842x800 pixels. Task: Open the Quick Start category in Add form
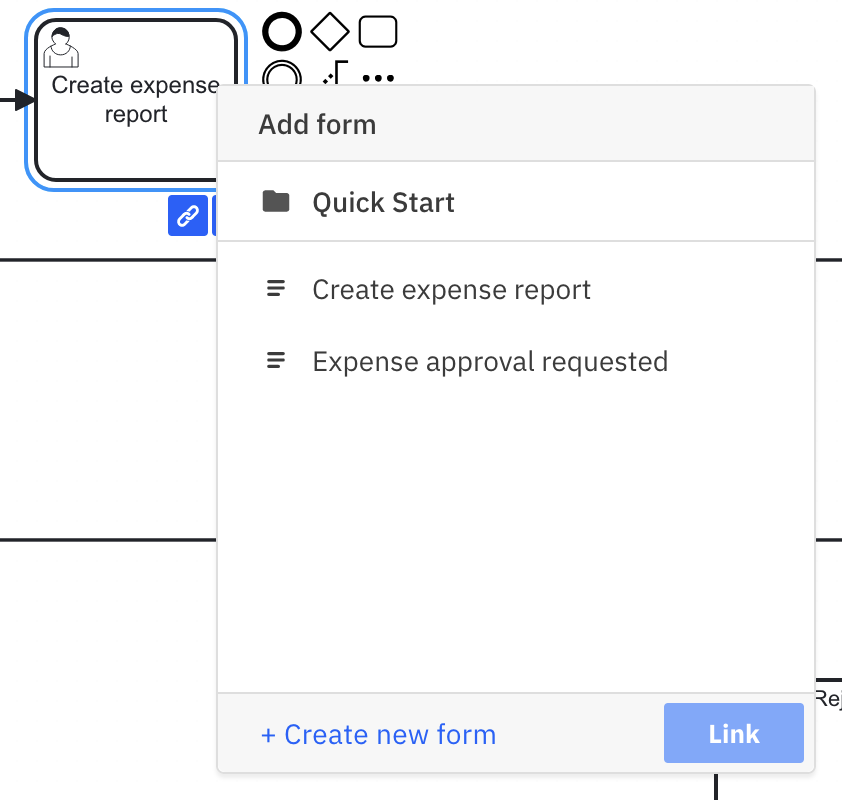pyautogui.click(x=383, y=201)
